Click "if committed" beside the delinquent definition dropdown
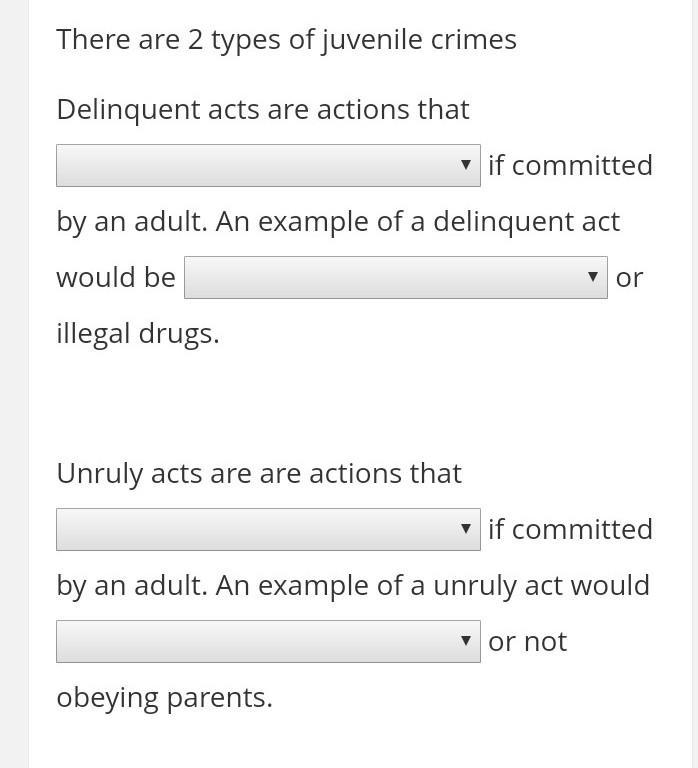This screenshot has width=698, height=768. 570,166
